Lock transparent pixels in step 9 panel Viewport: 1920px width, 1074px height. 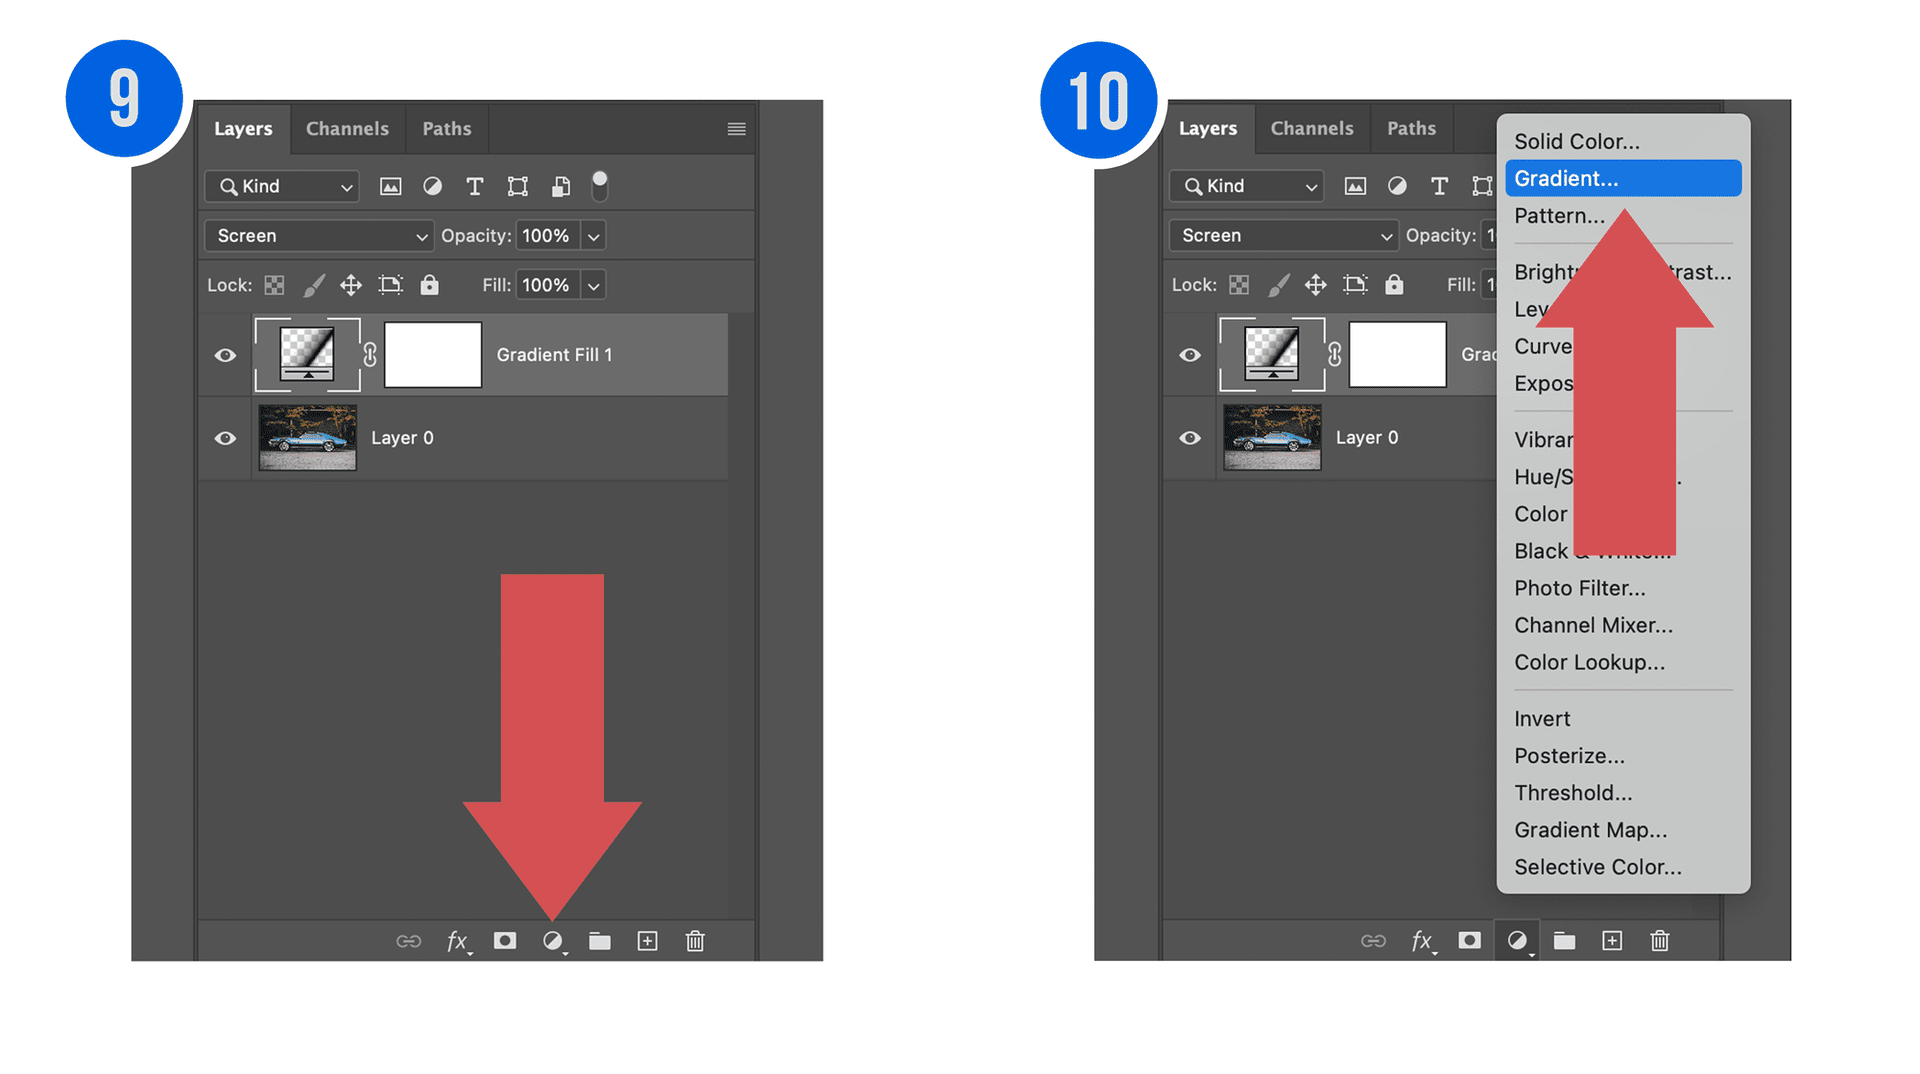[x=274, y=285]
